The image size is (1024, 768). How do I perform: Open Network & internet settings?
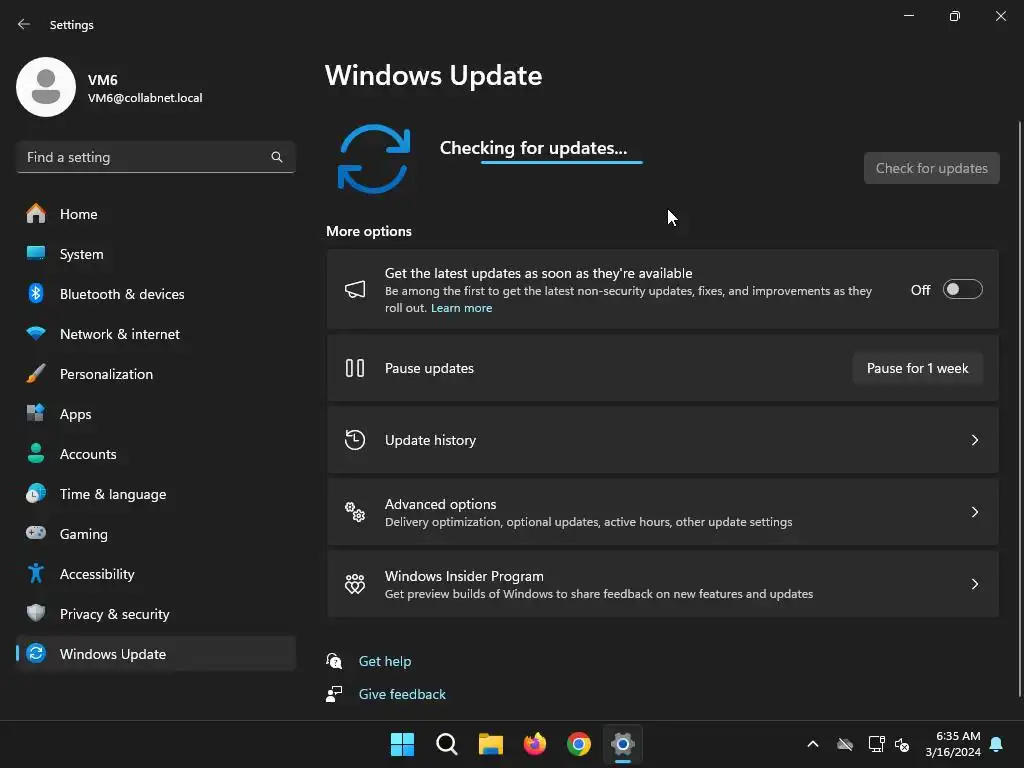pos(155,334)
